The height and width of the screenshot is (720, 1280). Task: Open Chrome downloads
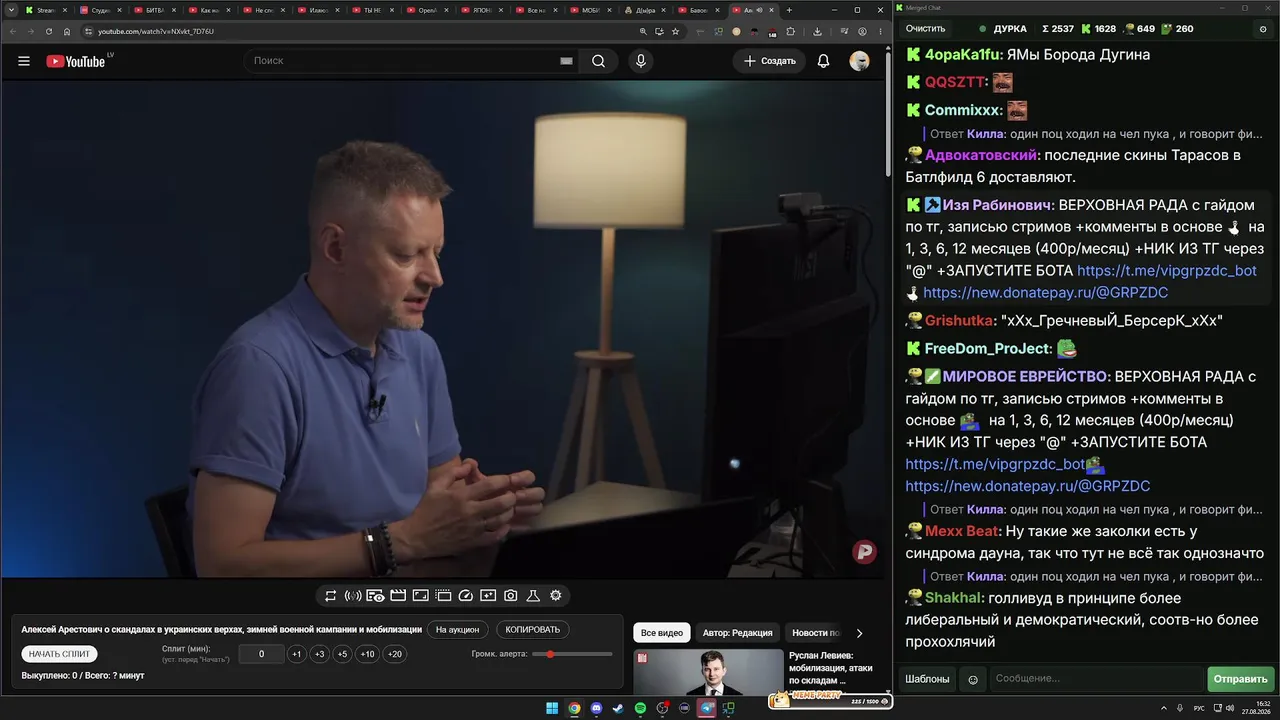pyautogui.click(x=817, y=31)
